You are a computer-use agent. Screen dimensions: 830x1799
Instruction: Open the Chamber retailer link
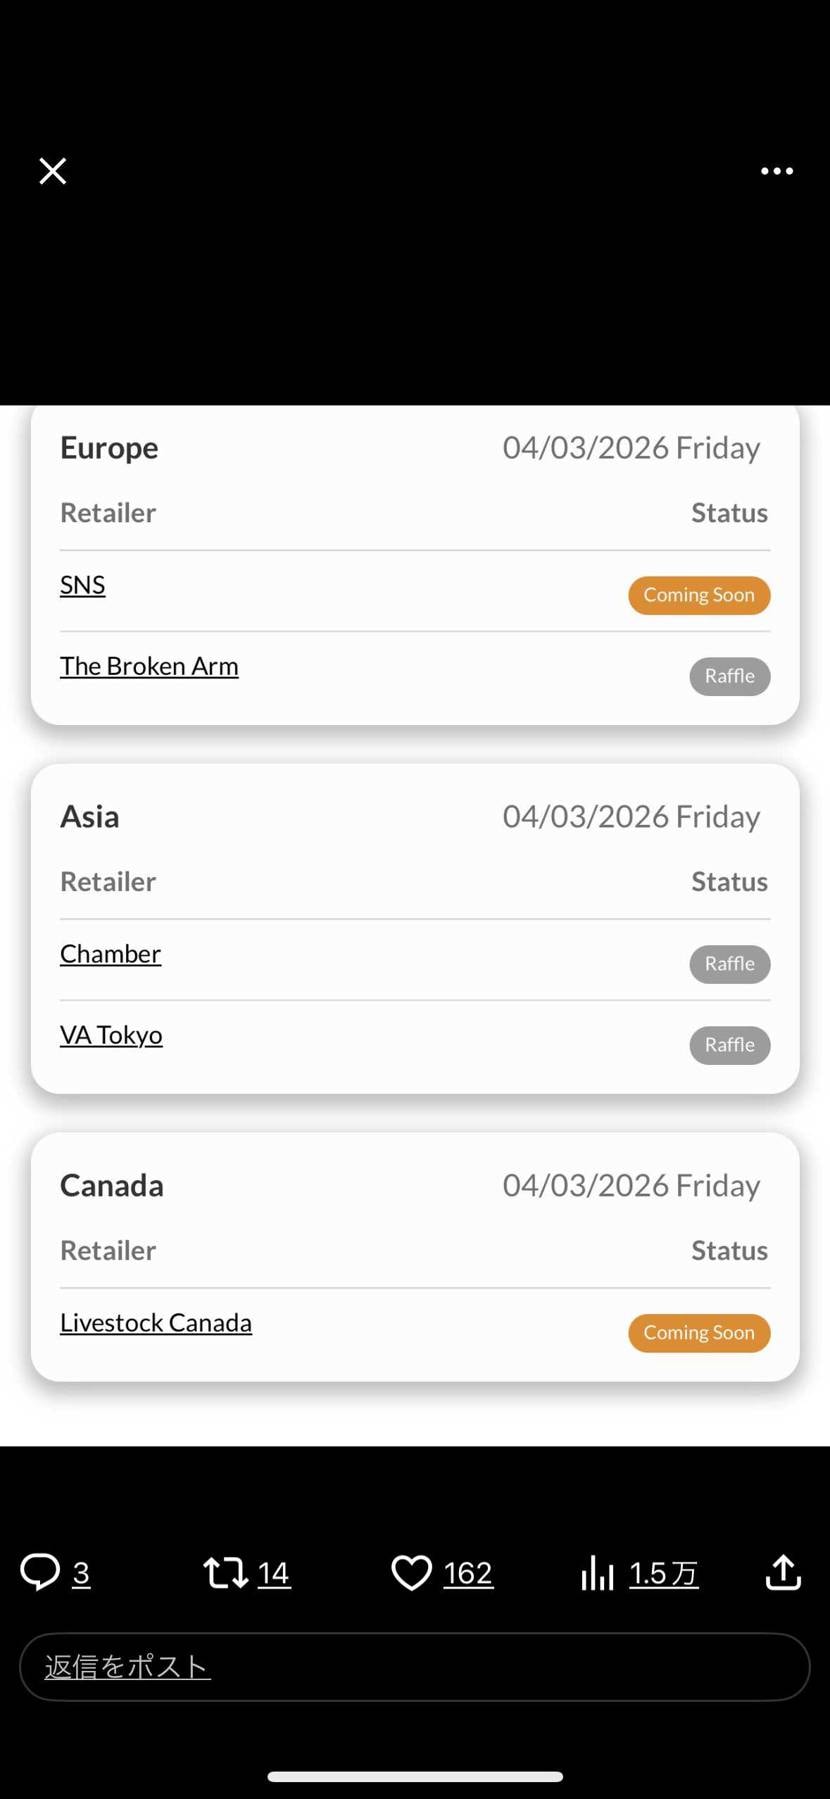click(x=110, y=954)
